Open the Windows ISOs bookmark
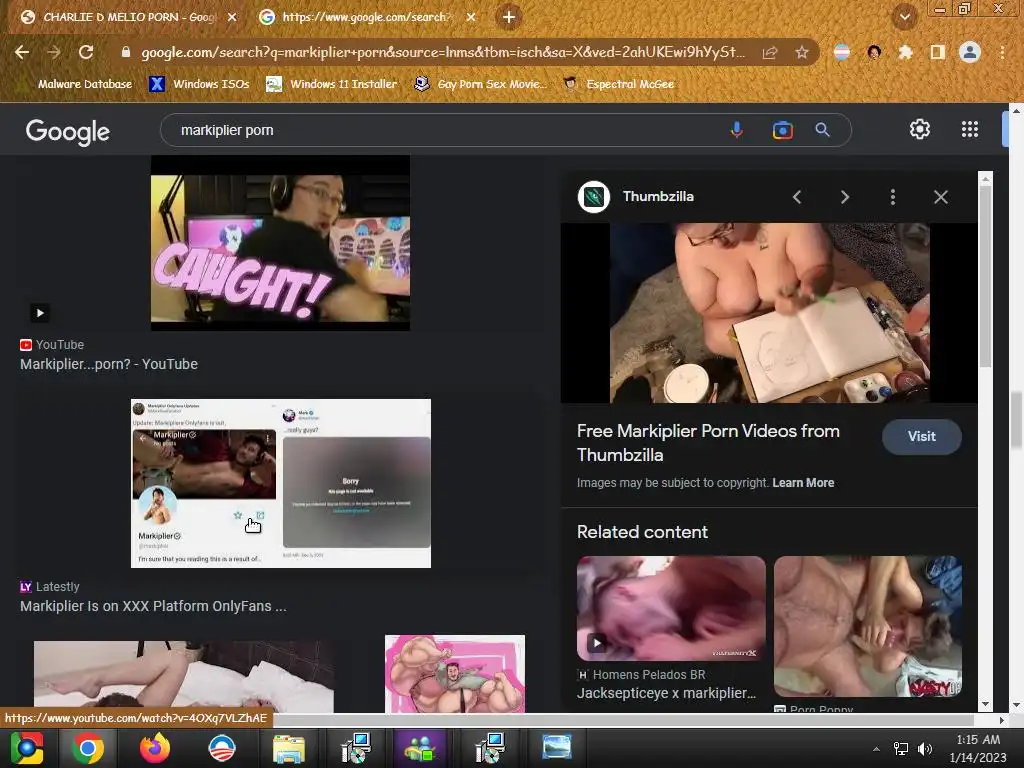Image resolution: width=1024 pixels, height=768 pixels. coord(199,84)
